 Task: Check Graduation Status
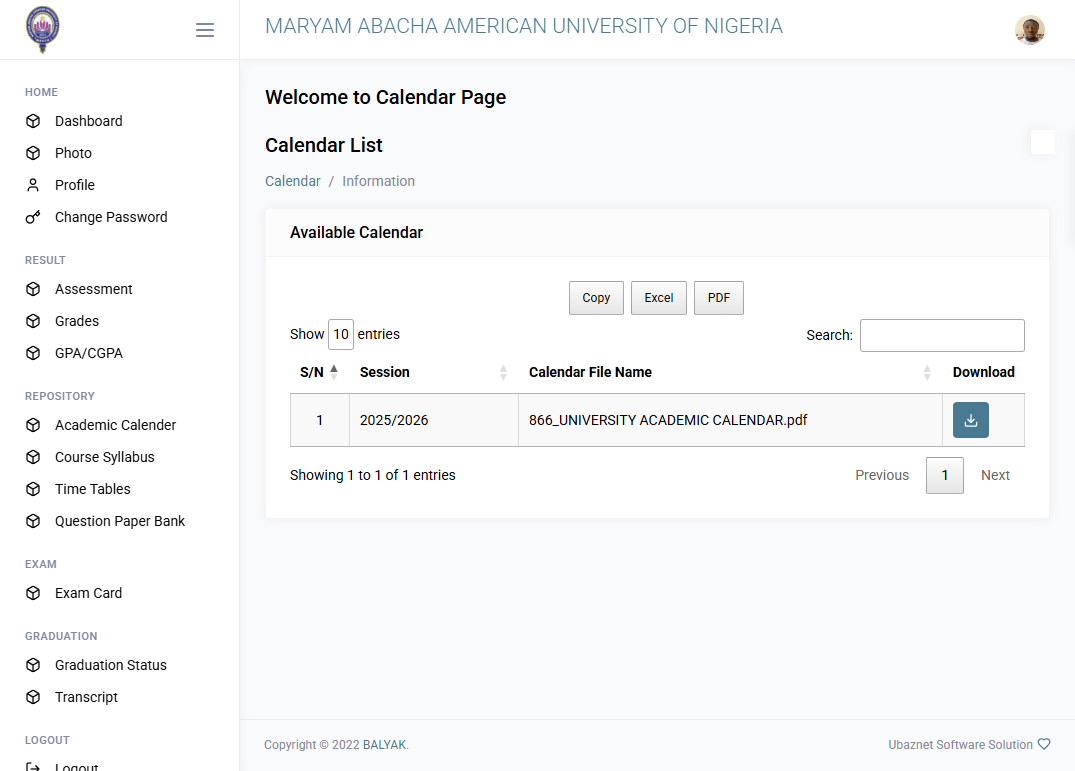(x=110, y=665)
